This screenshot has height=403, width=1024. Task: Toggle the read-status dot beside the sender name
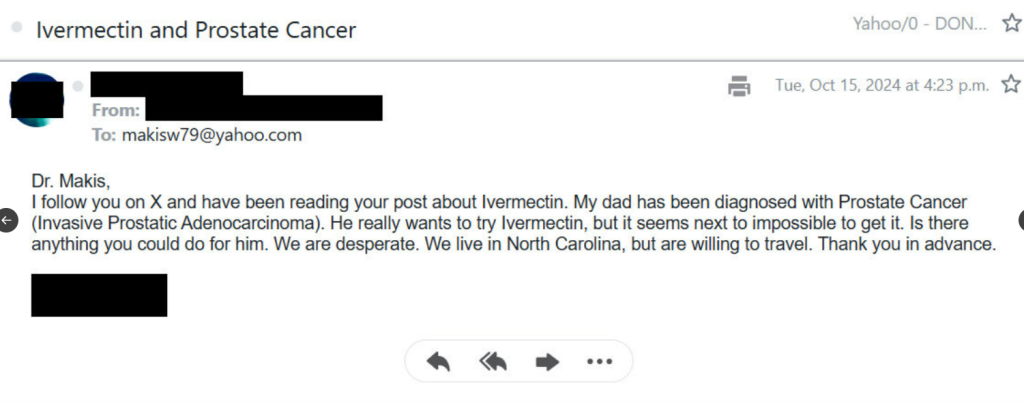78,86
